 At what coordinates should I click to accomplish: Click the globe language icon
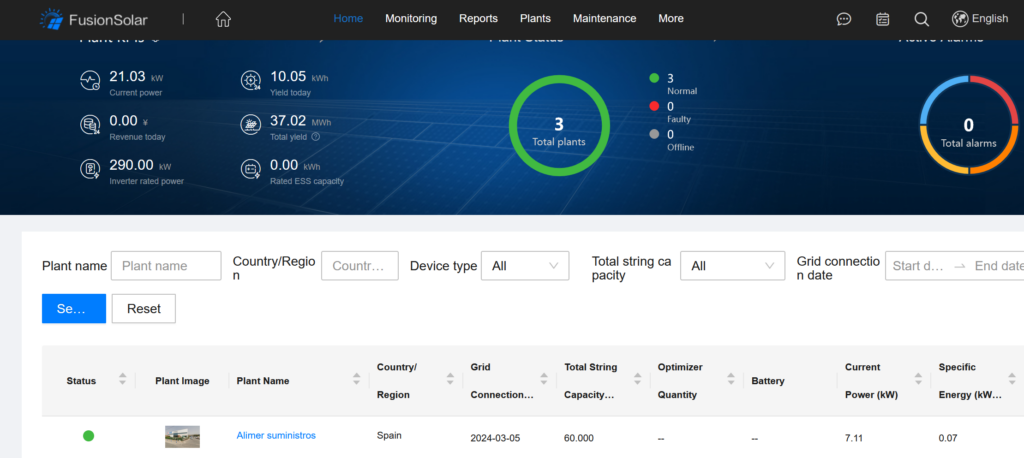point(960,18)
